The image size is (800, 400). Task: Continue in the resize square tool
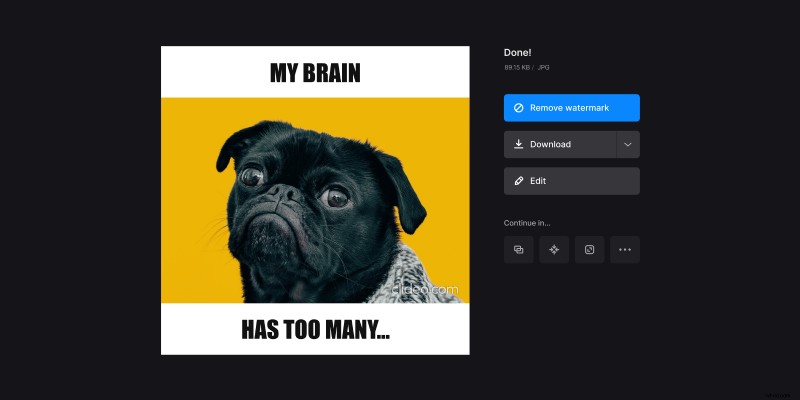tap(589, 249)
